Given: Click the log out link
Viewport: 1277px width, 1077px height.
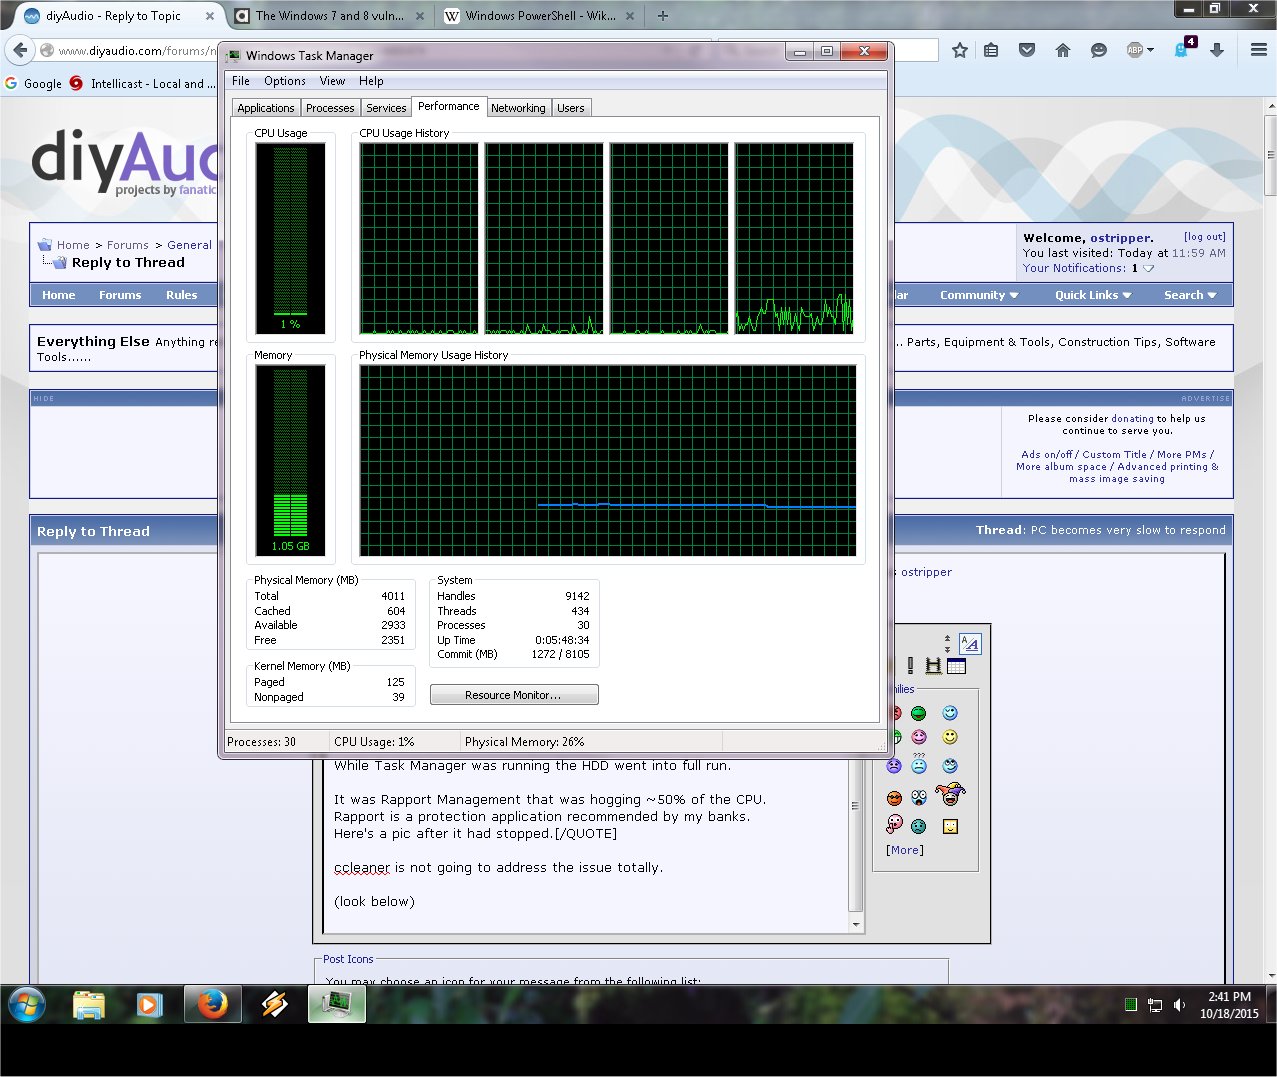Looking at the screenshot, I should point(1204,237).
